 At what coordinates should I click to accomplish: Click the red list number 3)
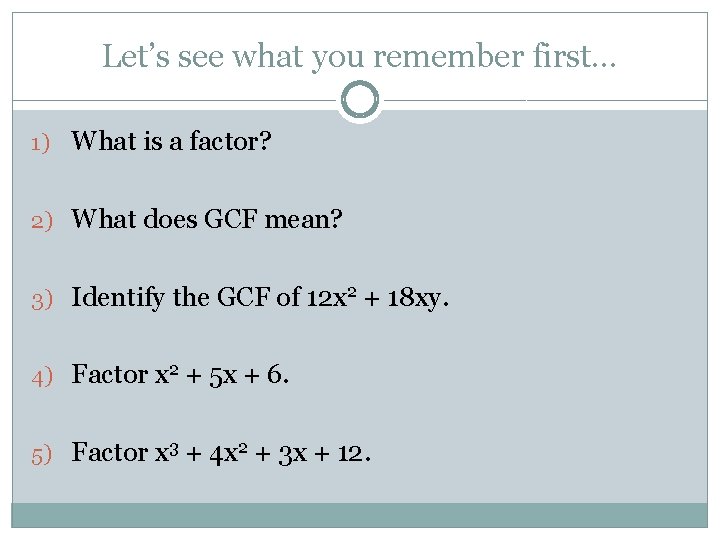pos(42,301)
